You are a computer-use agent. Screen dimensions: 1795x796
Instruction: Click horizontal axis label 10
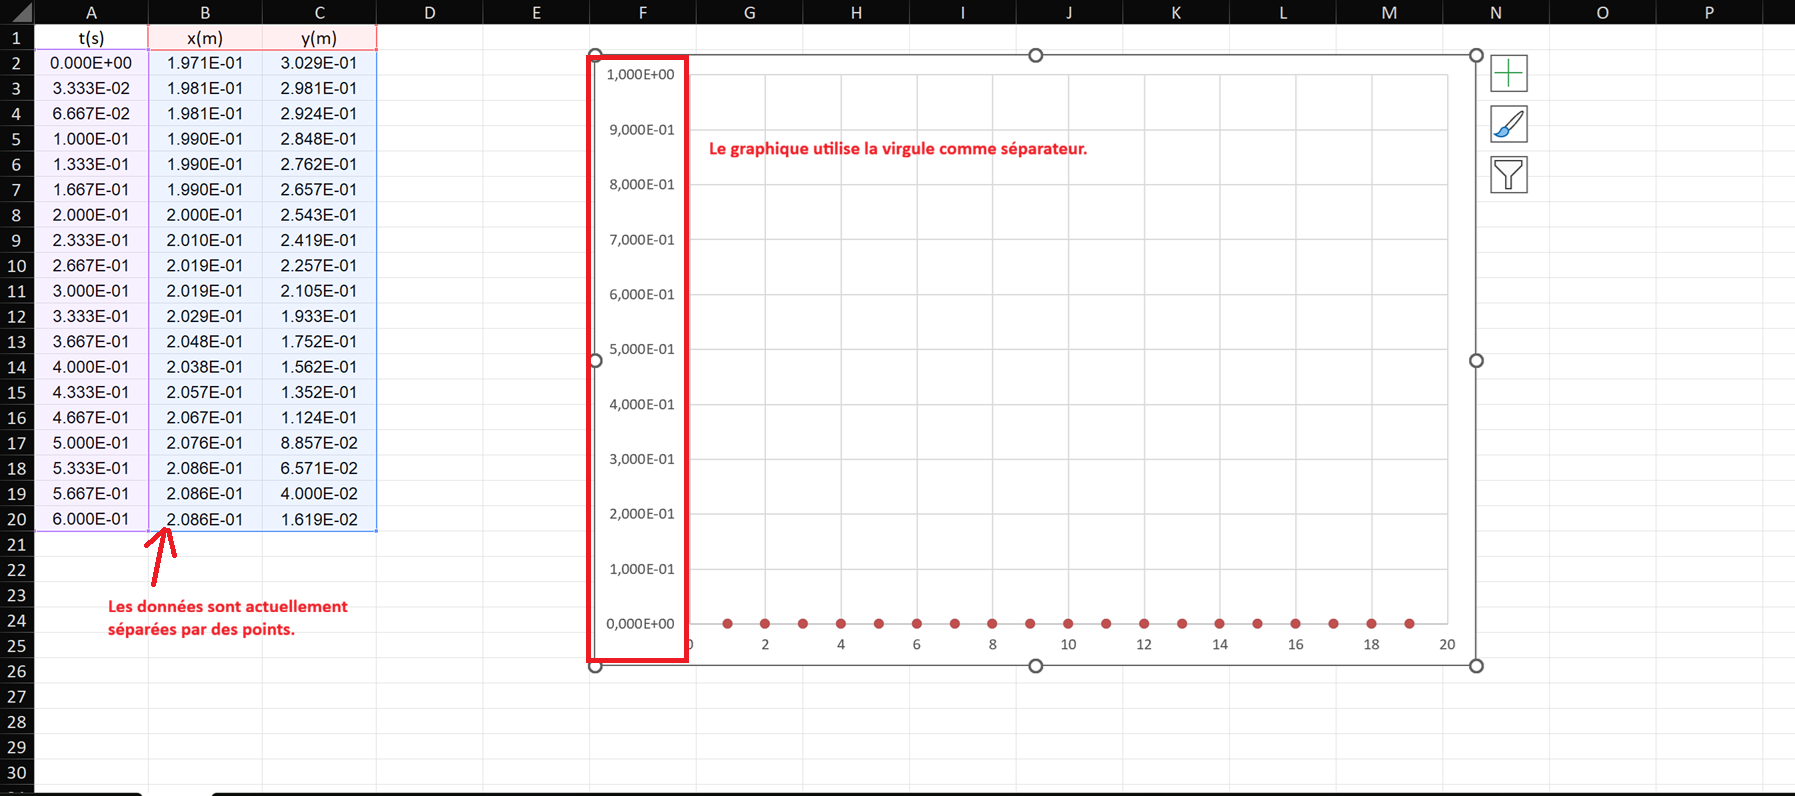click(x=1068, y=644)
